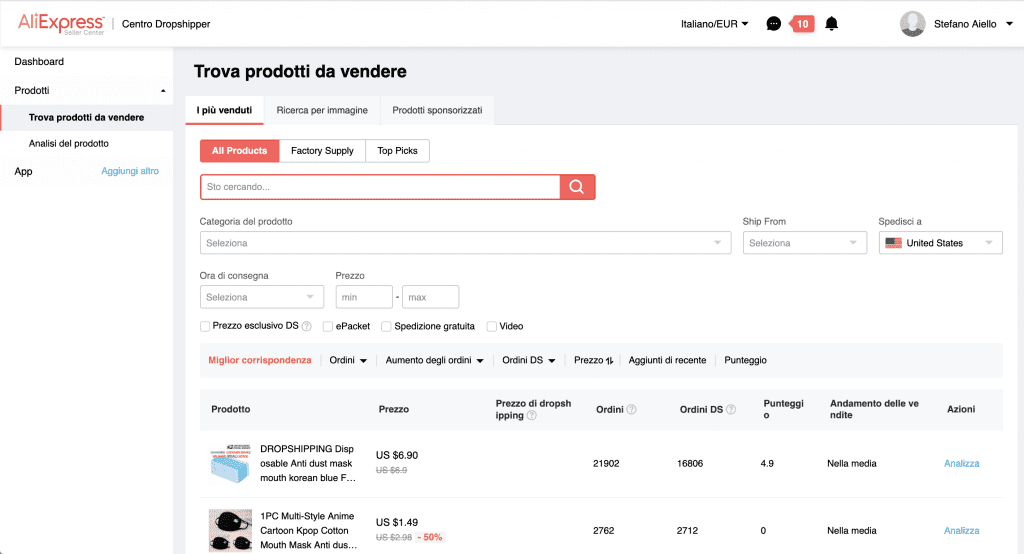Open the blue disposable mask product thumbnail
The image size is (1024, 554).
click(230, 464)
